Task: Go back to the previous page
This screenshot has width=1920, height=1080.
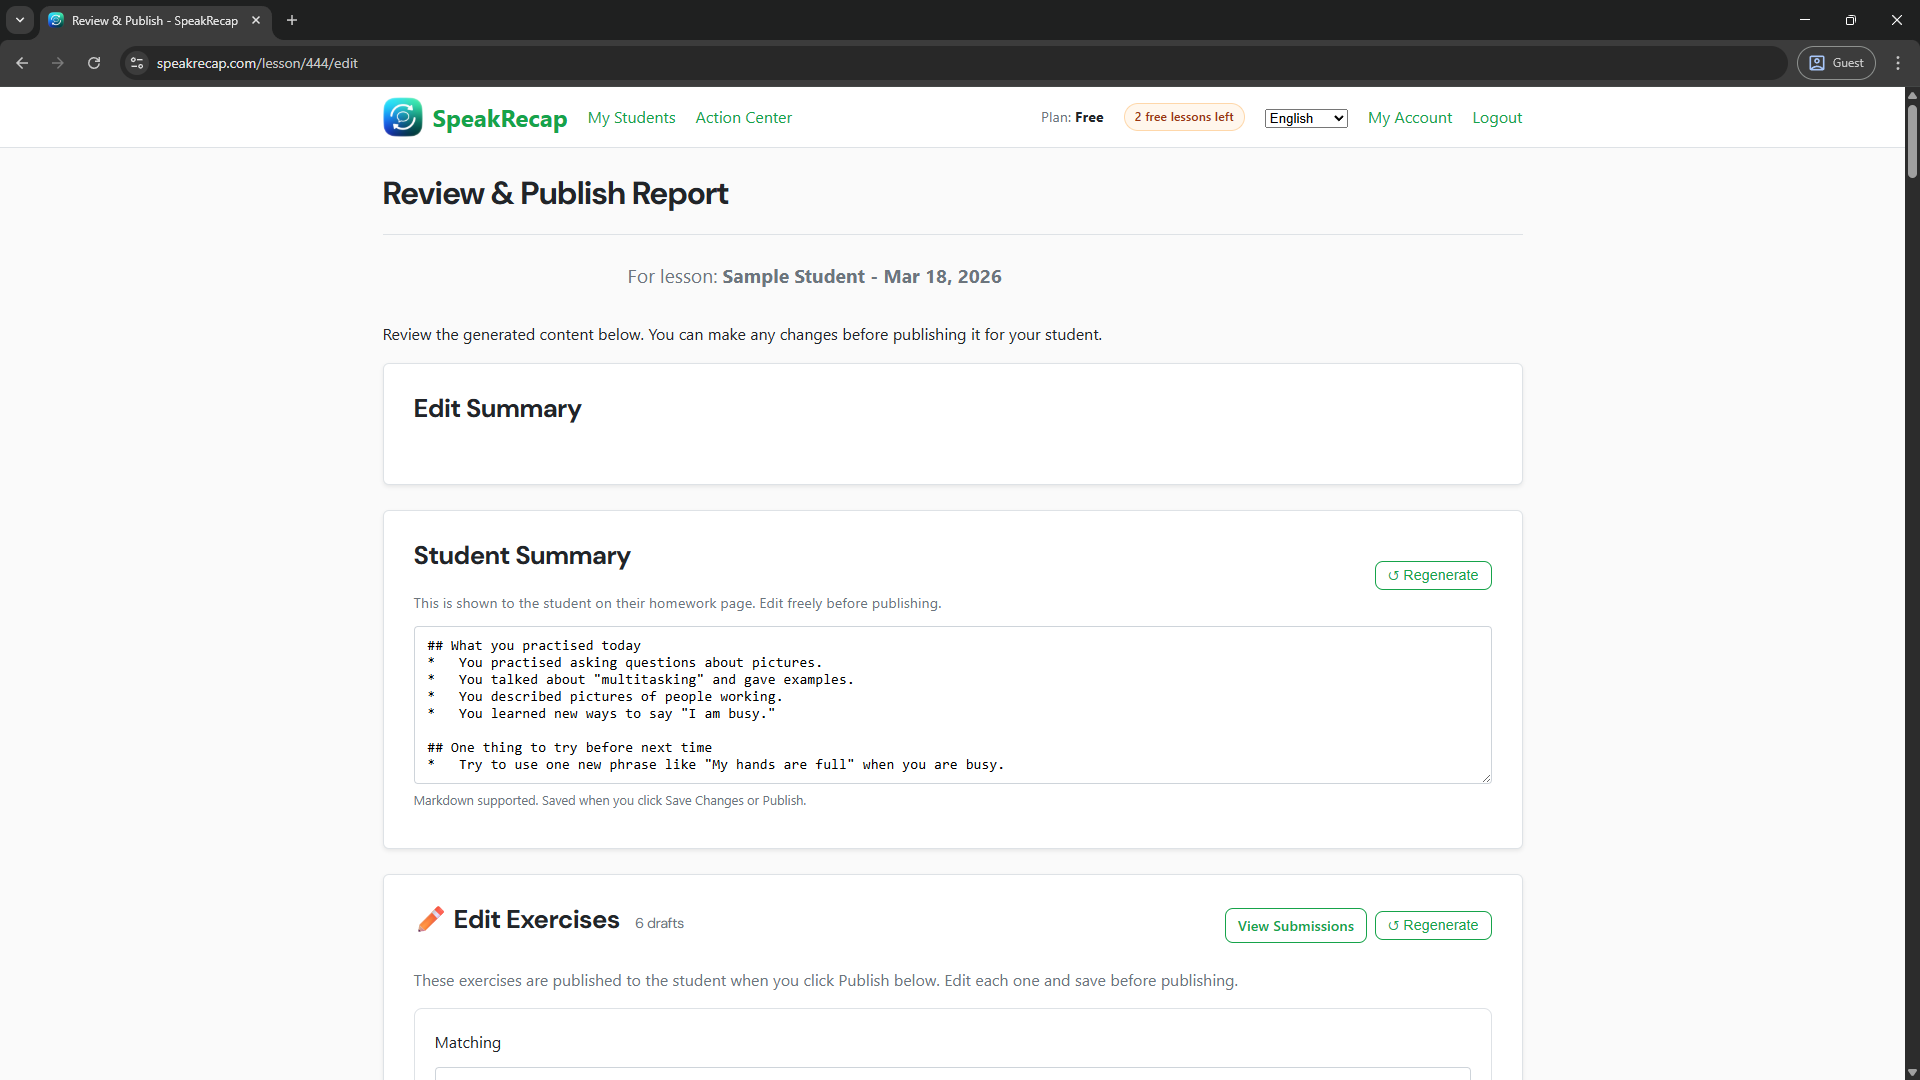Action: tap(22, 63)
